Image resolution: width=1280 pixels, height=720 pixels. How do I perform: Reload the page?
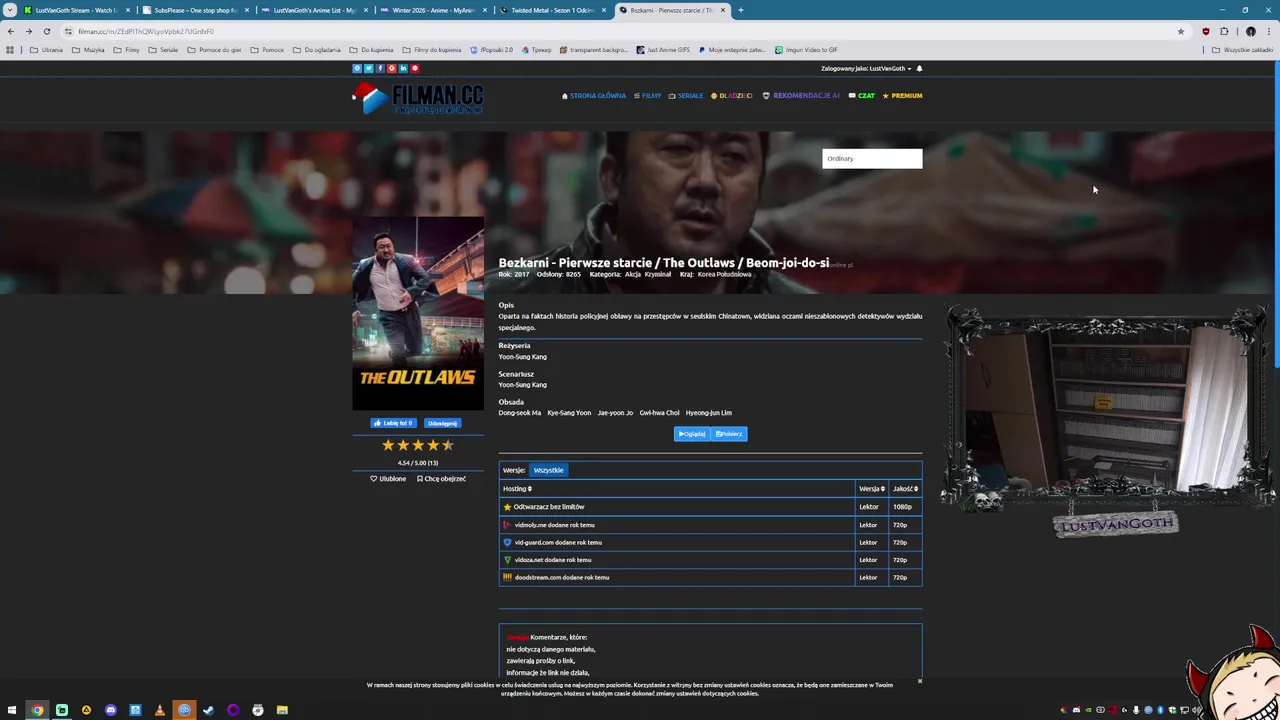pyautogui.click(x=46, y=31)
